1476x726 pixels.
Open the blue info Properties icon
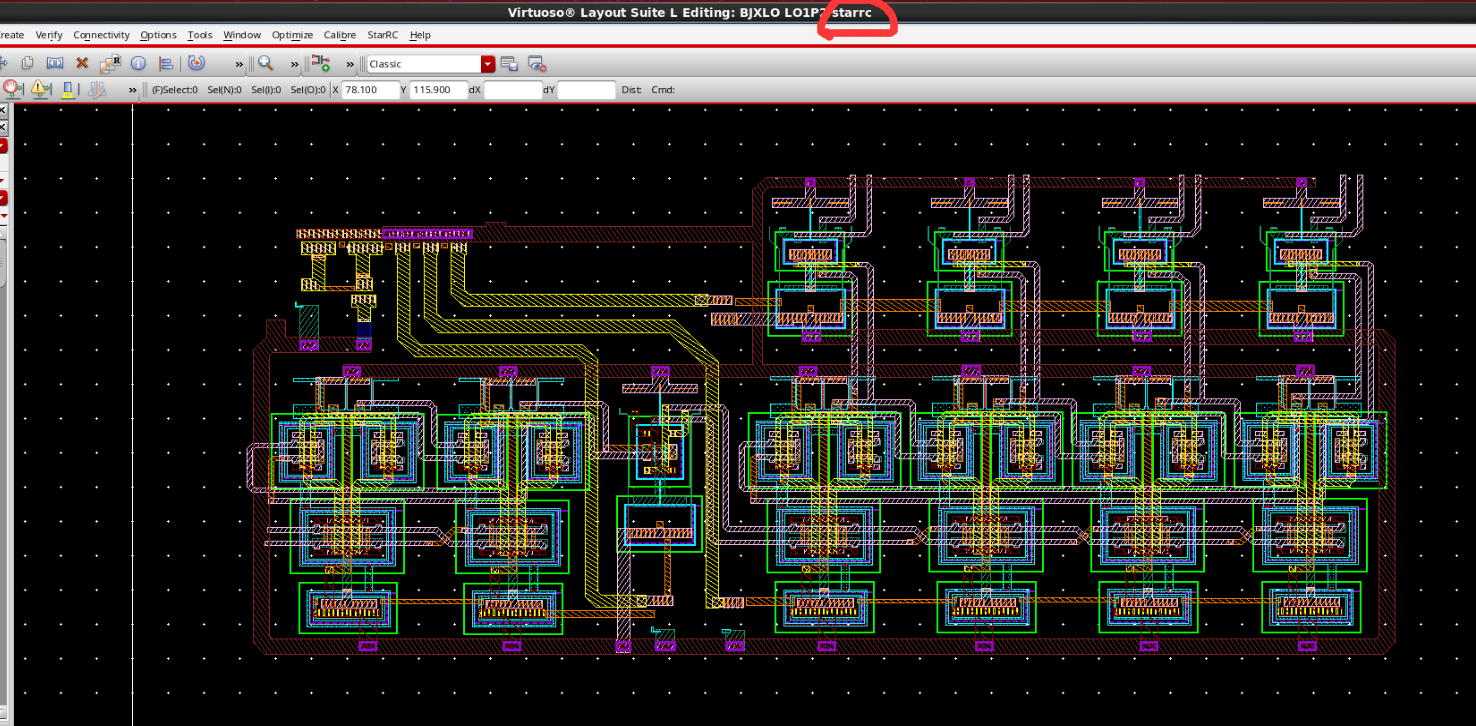pos(138,63)
